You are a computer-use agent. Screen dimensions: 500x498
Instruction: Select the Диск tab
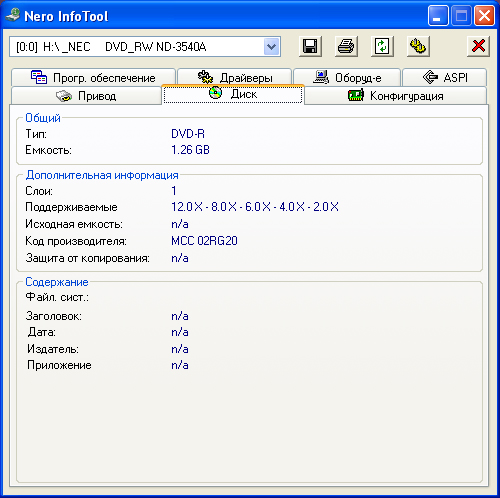pyautogui.click(x=233, y=94)
